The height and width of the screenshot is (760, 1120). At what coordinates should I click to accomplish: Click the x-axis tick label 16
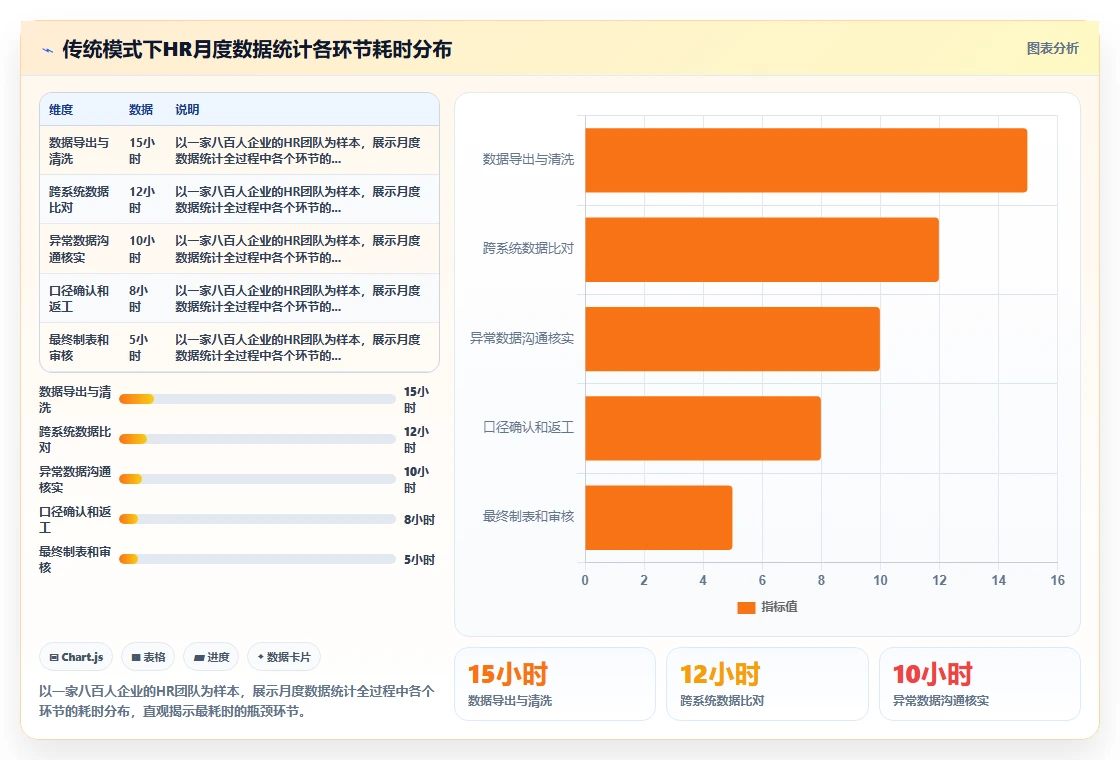click(x=1057, y=581)
